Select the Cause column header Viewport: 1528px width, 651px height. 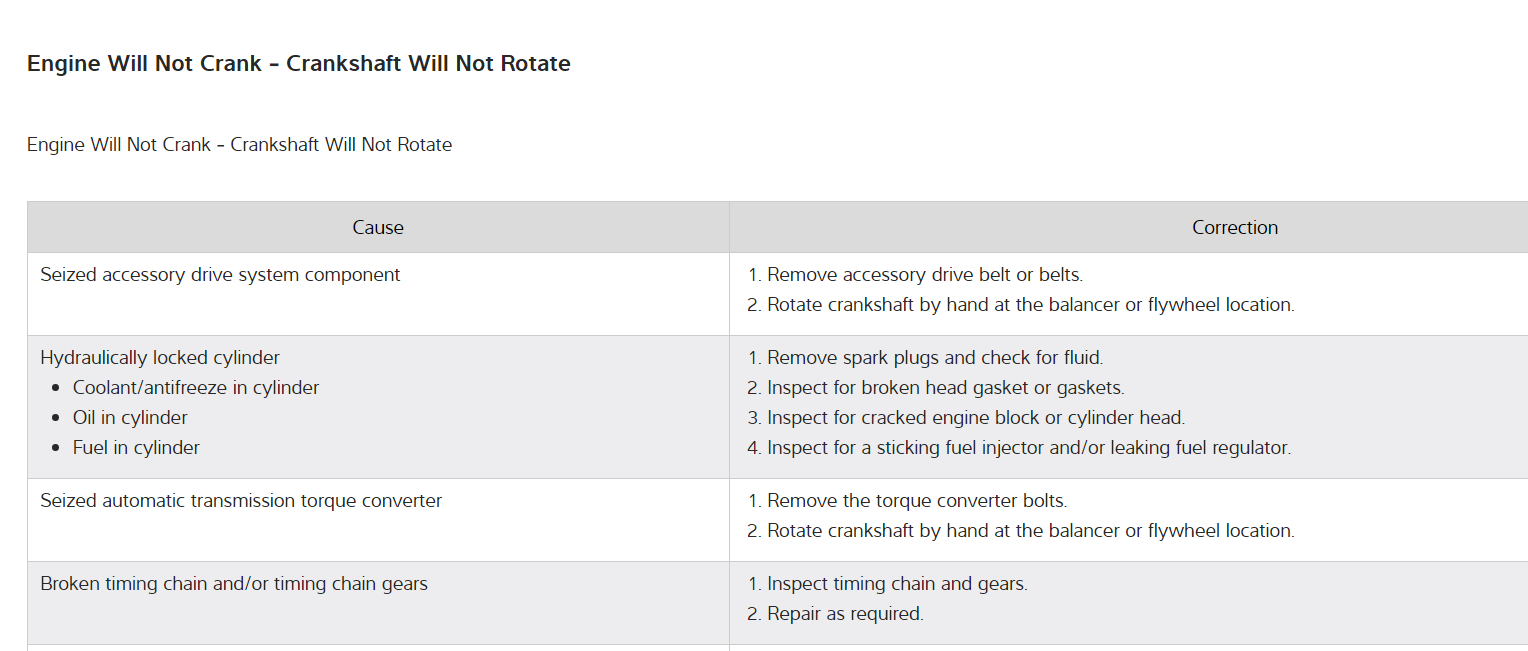pos(378,228)
